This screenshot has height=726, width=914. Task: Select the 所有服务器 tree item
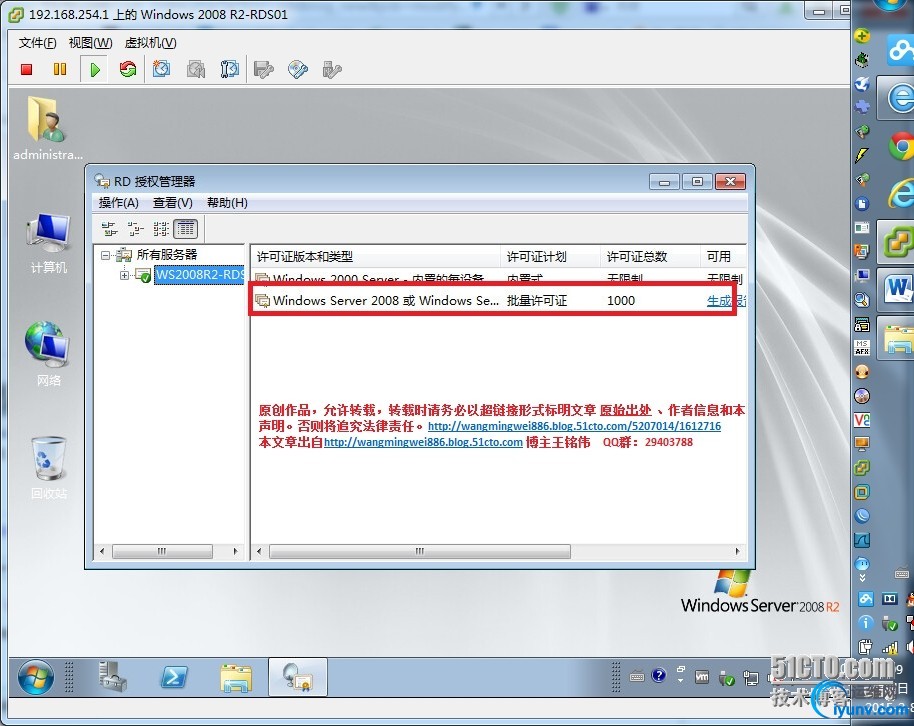click(x=167, y=255)
